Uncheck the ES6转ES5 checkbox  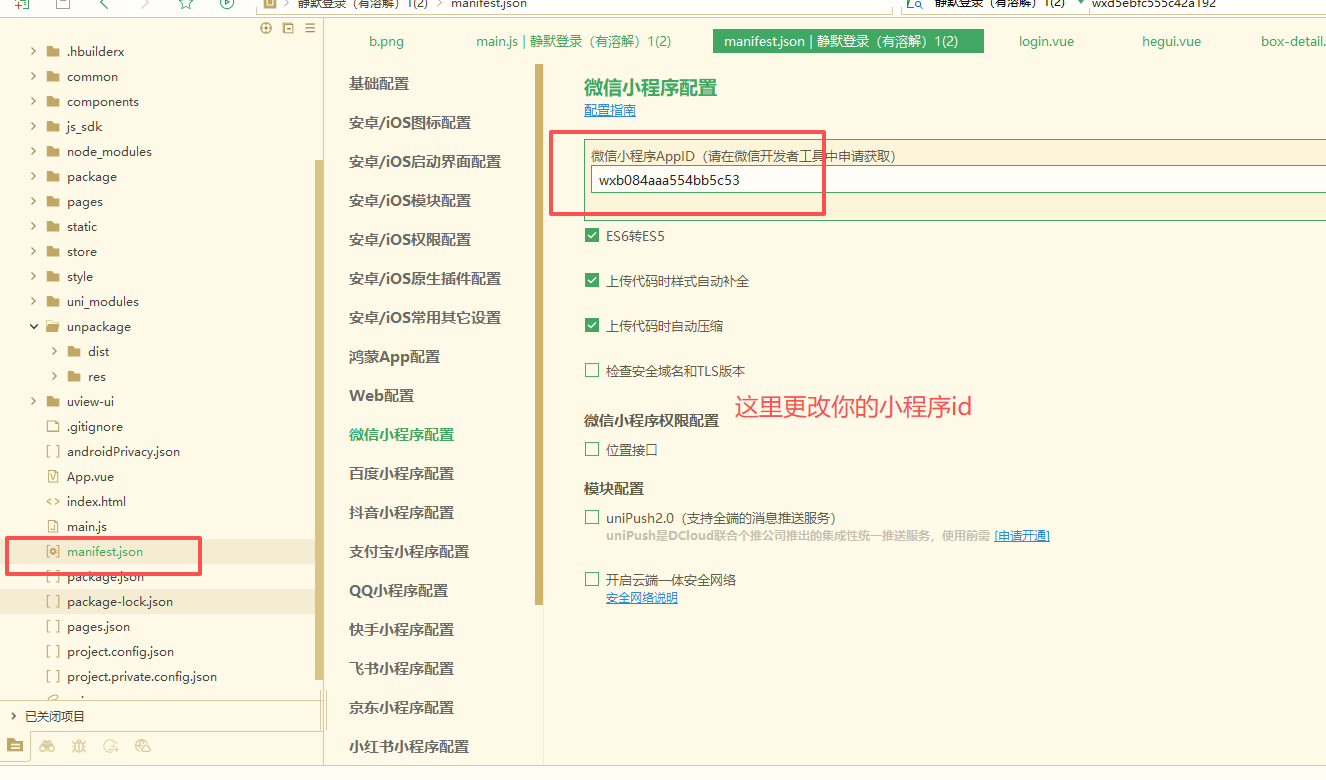[x=592, y=236]
